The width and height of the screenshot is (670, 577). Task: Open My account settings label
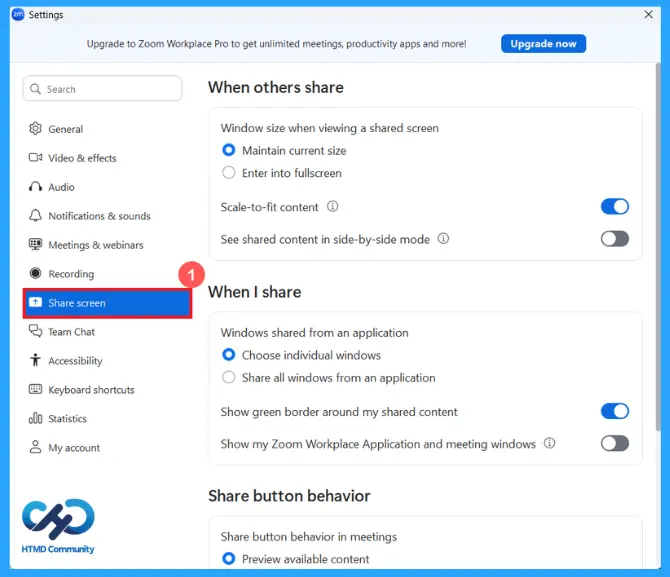pyautogui.click(x=74, y=448)
